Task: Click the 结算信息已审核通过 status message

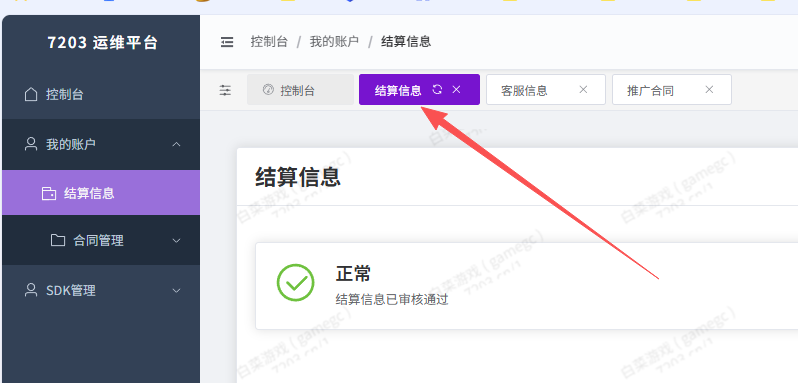Action: pos(392,299)
